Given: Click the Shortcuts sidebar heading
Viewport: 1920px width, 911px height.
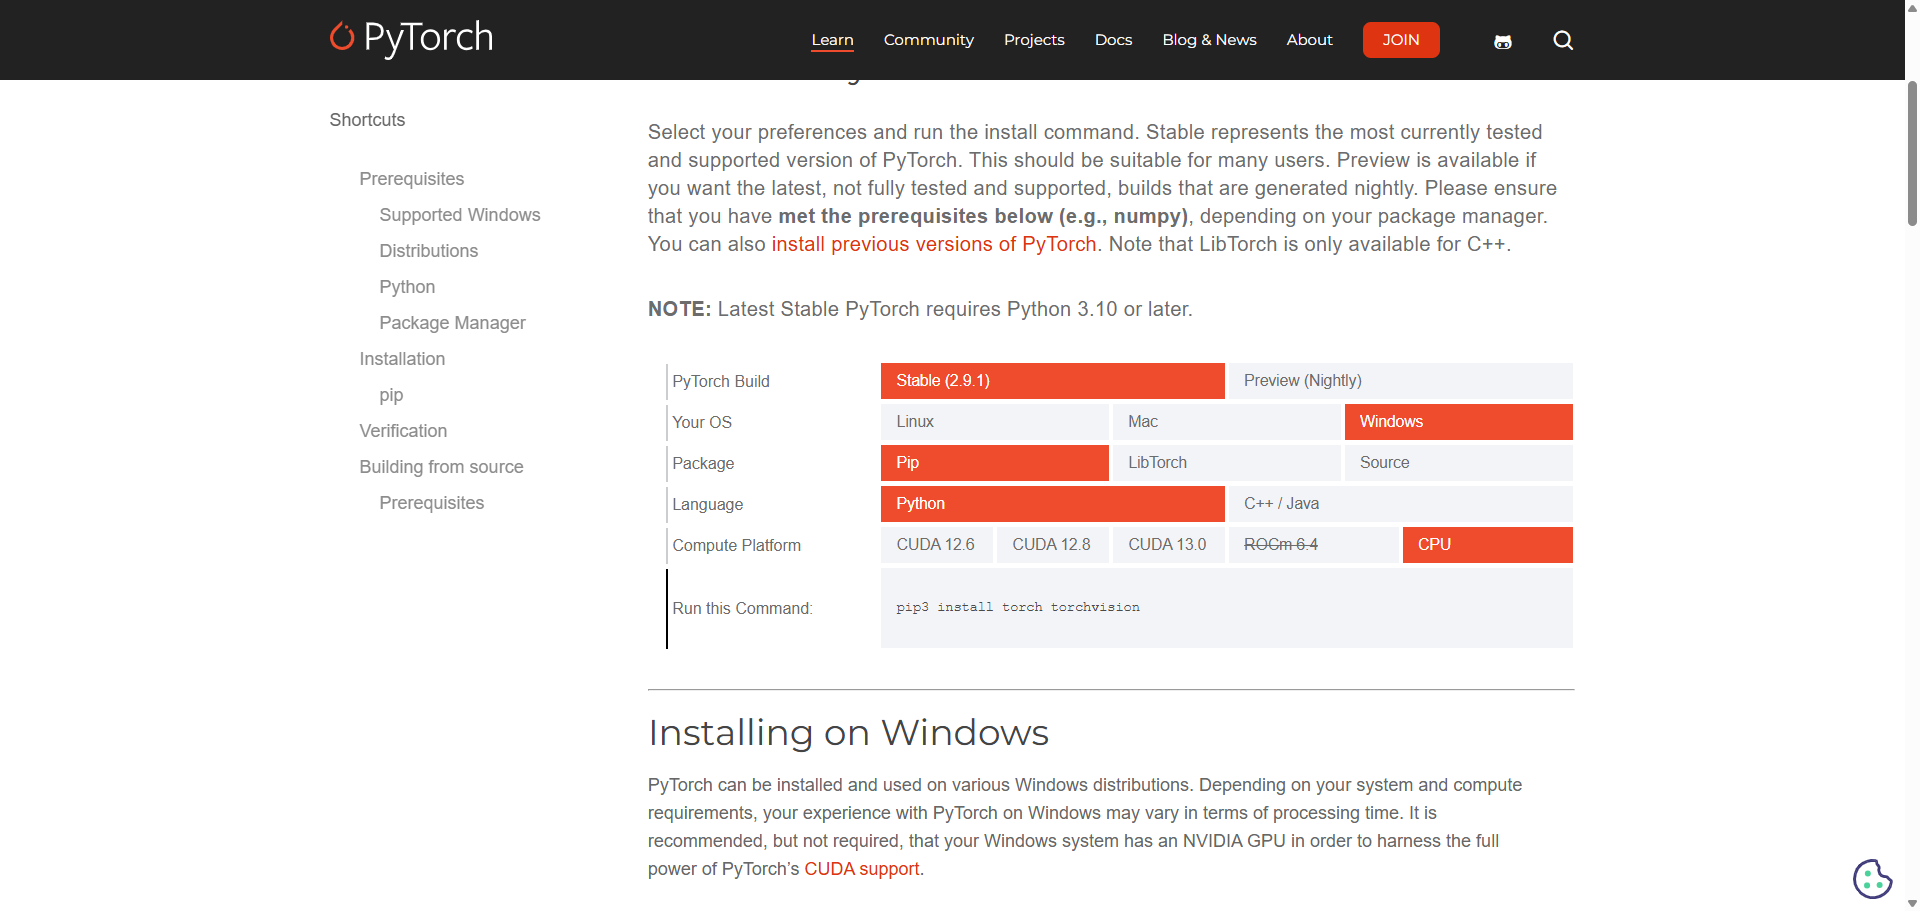Looking at the screenshot, I should coord(367,120).
